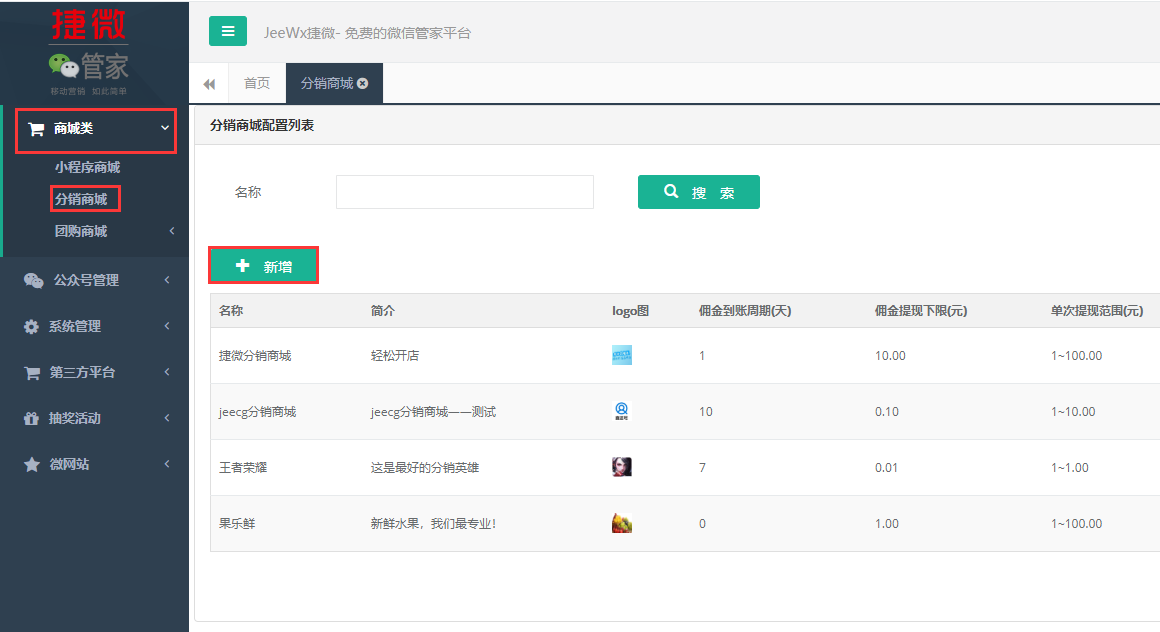Select the 果乐鲜 name cell

click(237, 524)
